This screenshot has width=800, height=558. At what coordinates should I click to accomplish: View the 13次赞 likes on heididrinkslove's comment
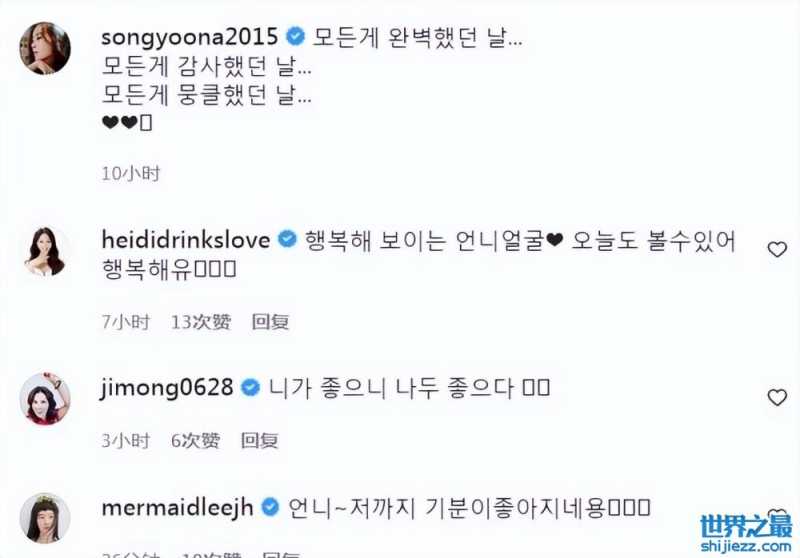click(201, 322)
